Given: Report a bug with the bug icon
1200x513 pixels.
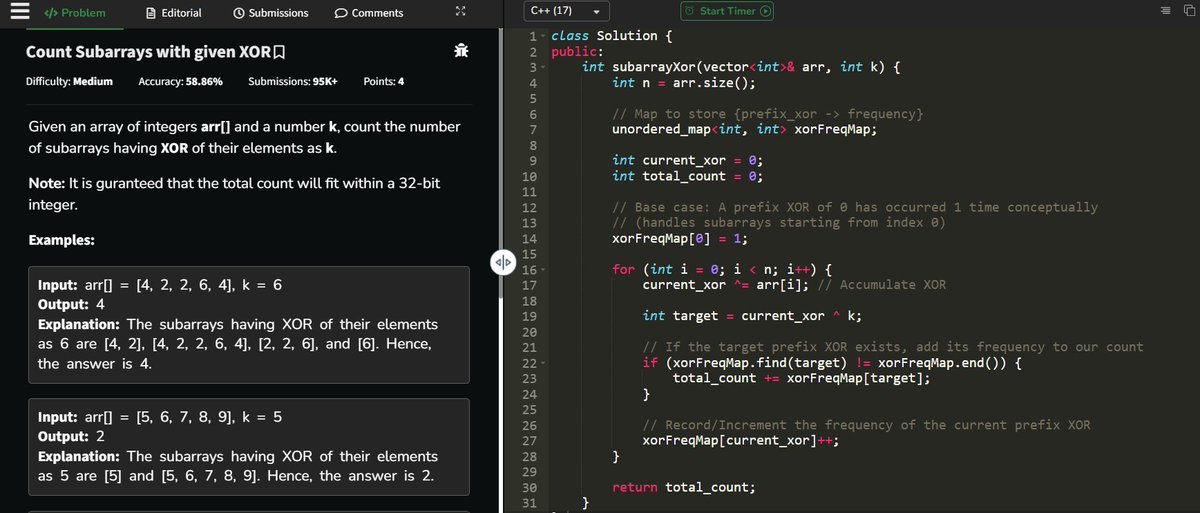Looking at the screenshot, I should (x=460, y=51).
